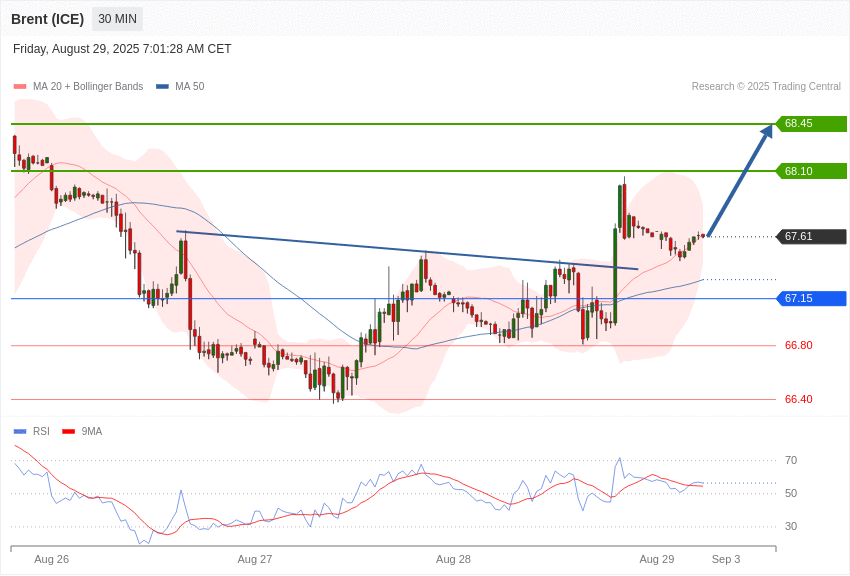Screen dimensions: 850x576
Task: Select the 68.10 resistance price tag
Action: (x=811, y=171)
